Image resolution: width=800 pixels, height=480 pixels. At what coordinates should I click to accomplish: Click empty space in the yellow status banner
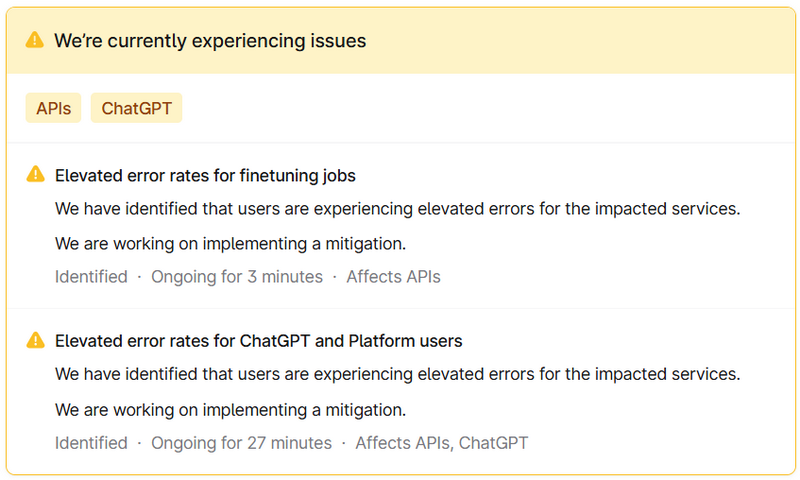coord(600,41)
